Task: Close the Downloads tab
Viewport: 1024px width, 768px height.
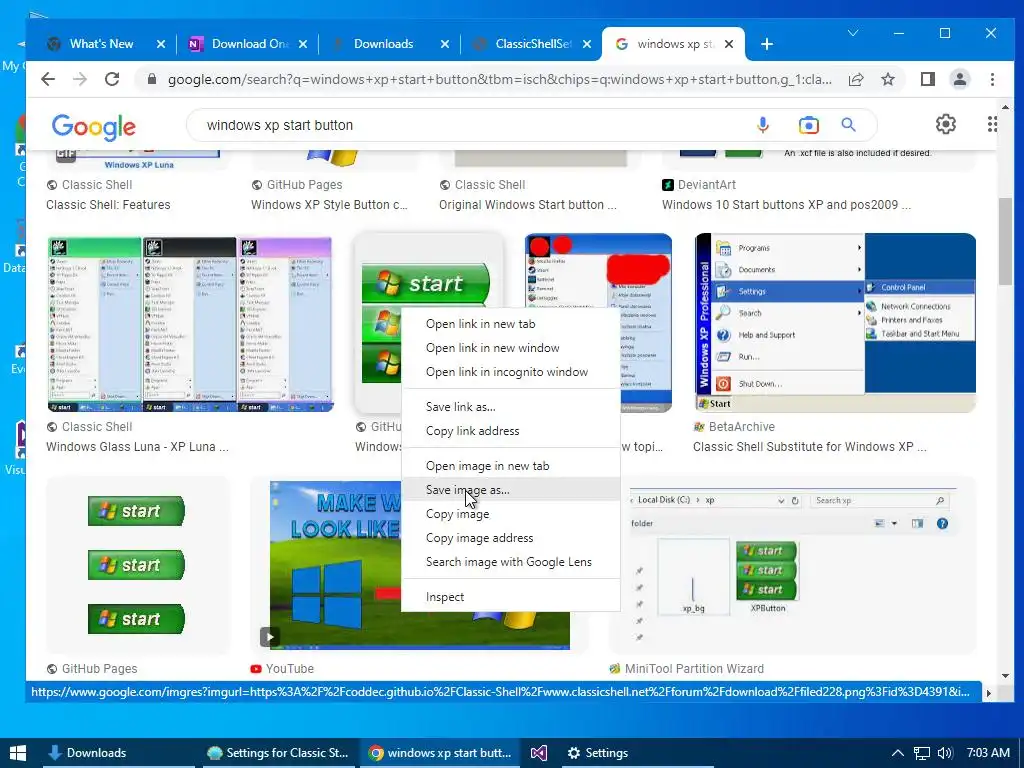Action: 445,44
